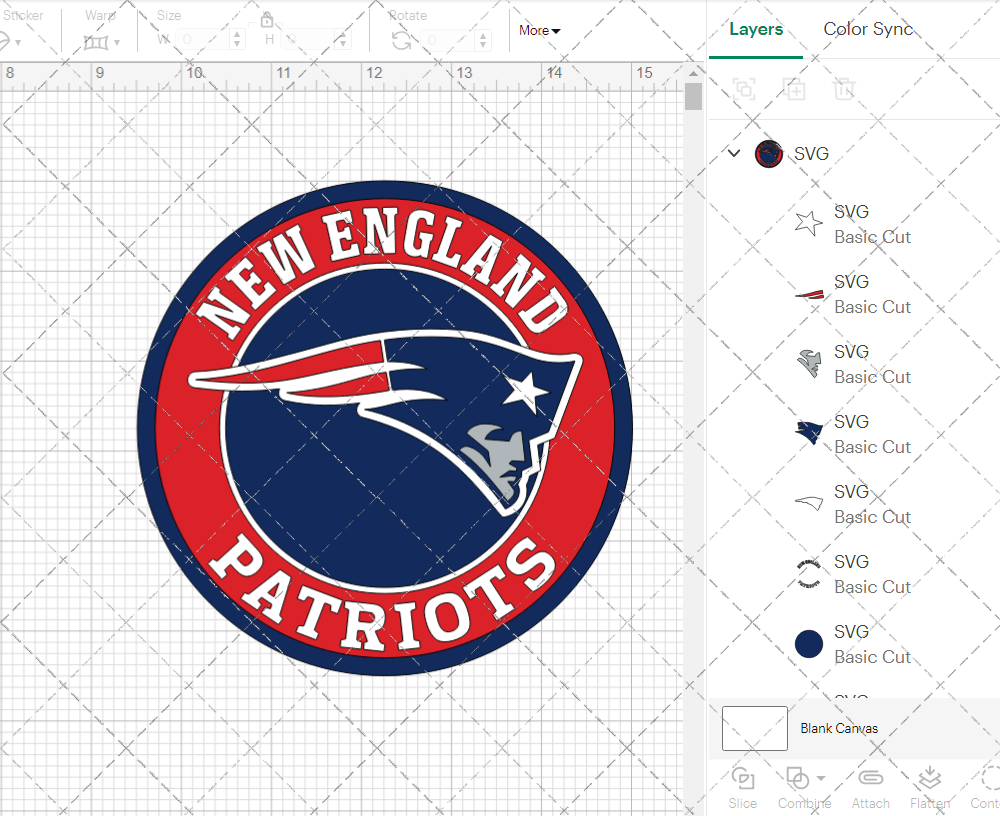Switch to the Layers tab
1000x816 pixels.
click(756, 29)
